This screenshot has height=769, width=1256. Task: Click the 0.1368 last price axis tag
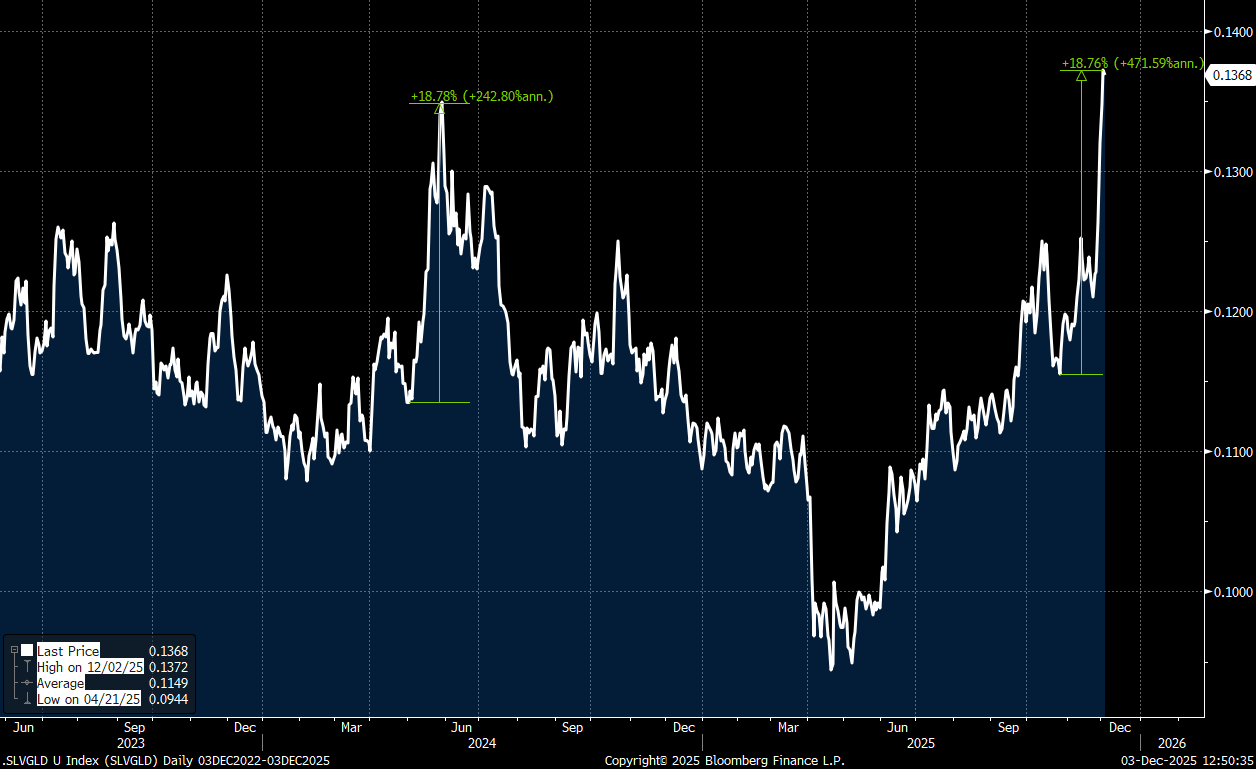1231,75
